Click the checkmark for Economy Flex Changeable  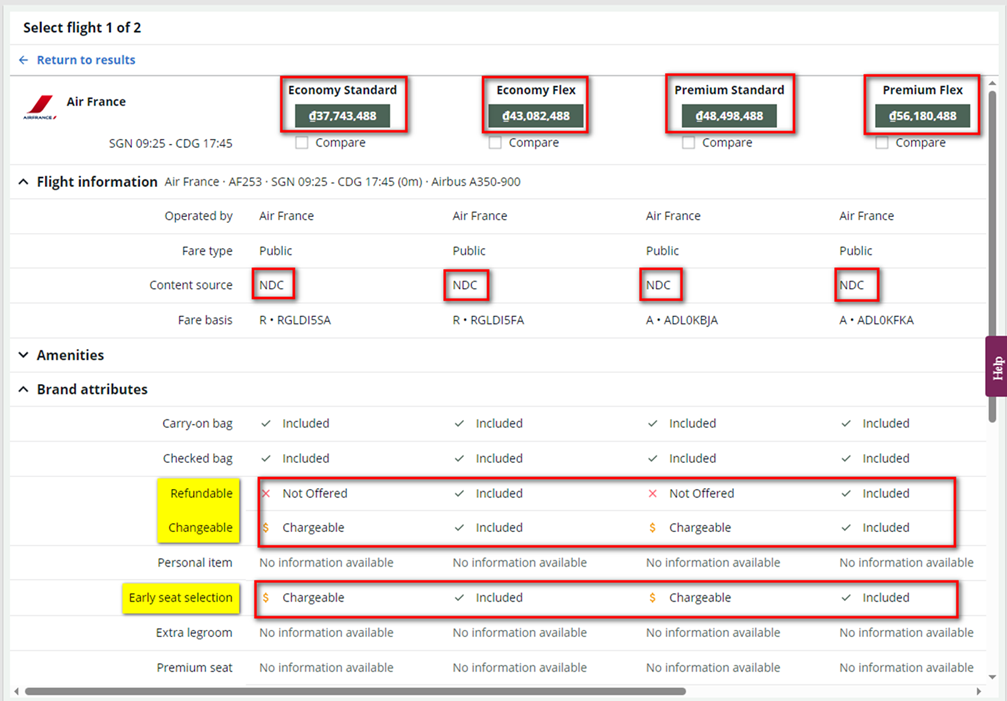click(x=459, y=528)
